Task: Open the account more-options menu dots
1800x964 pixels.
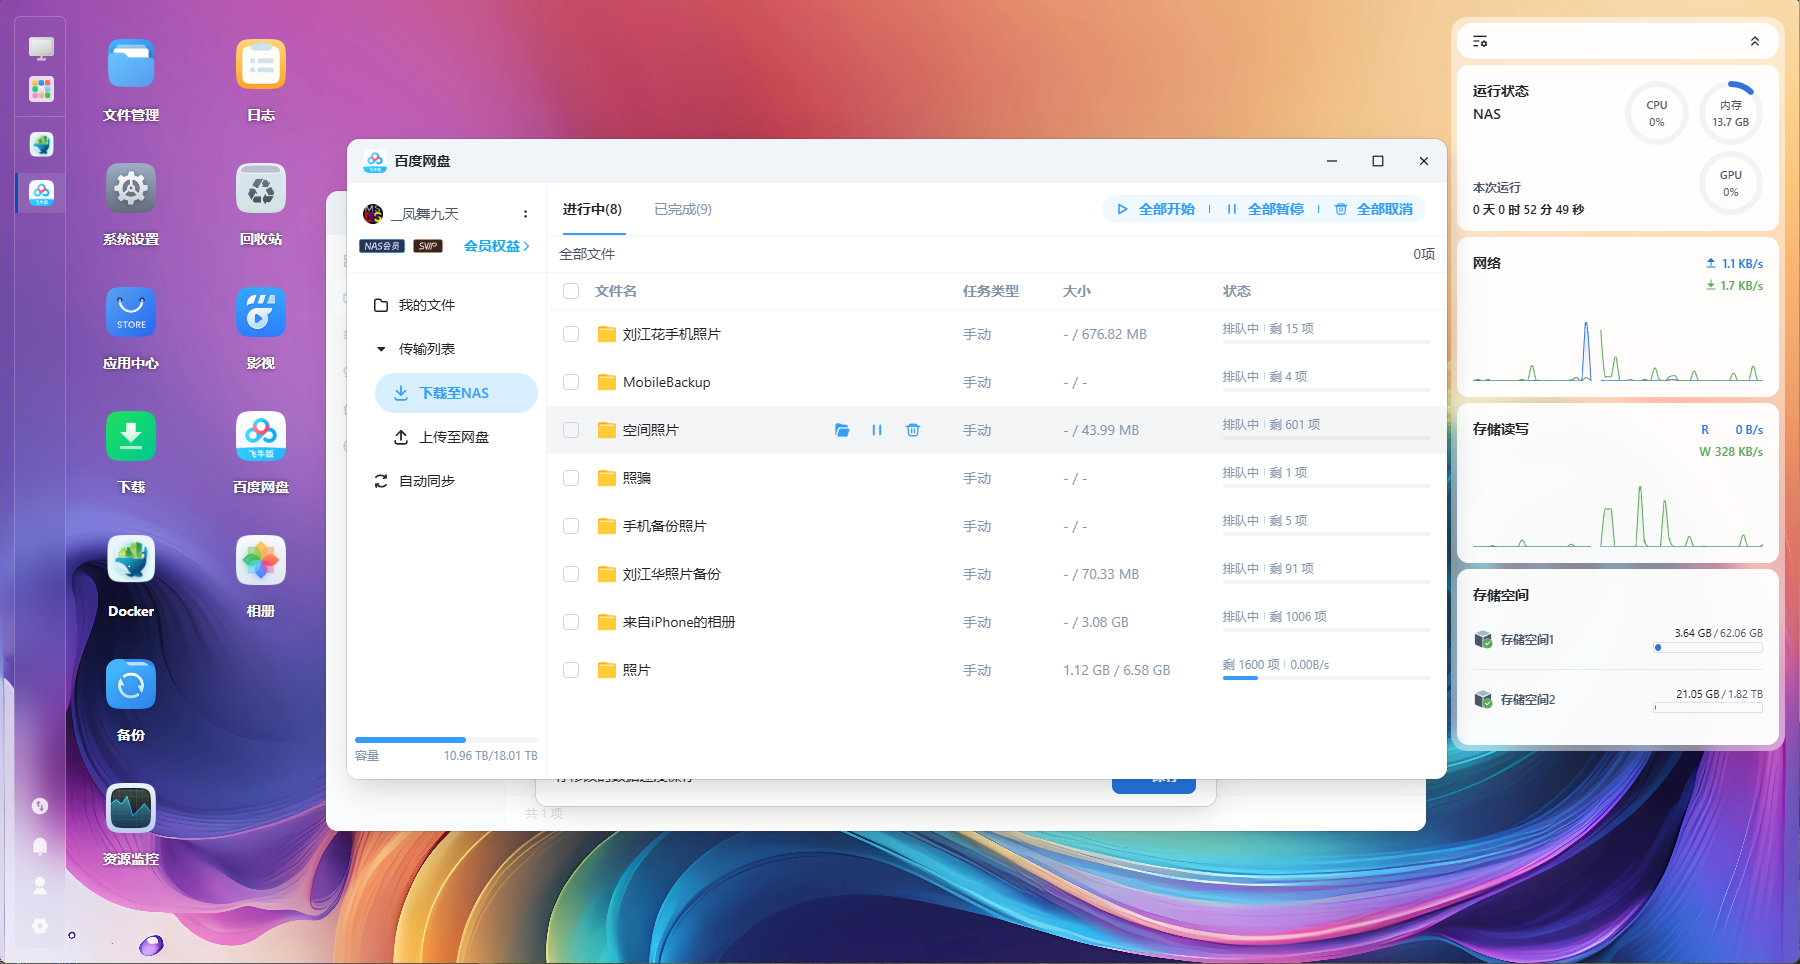Action: tap(525, 214)
